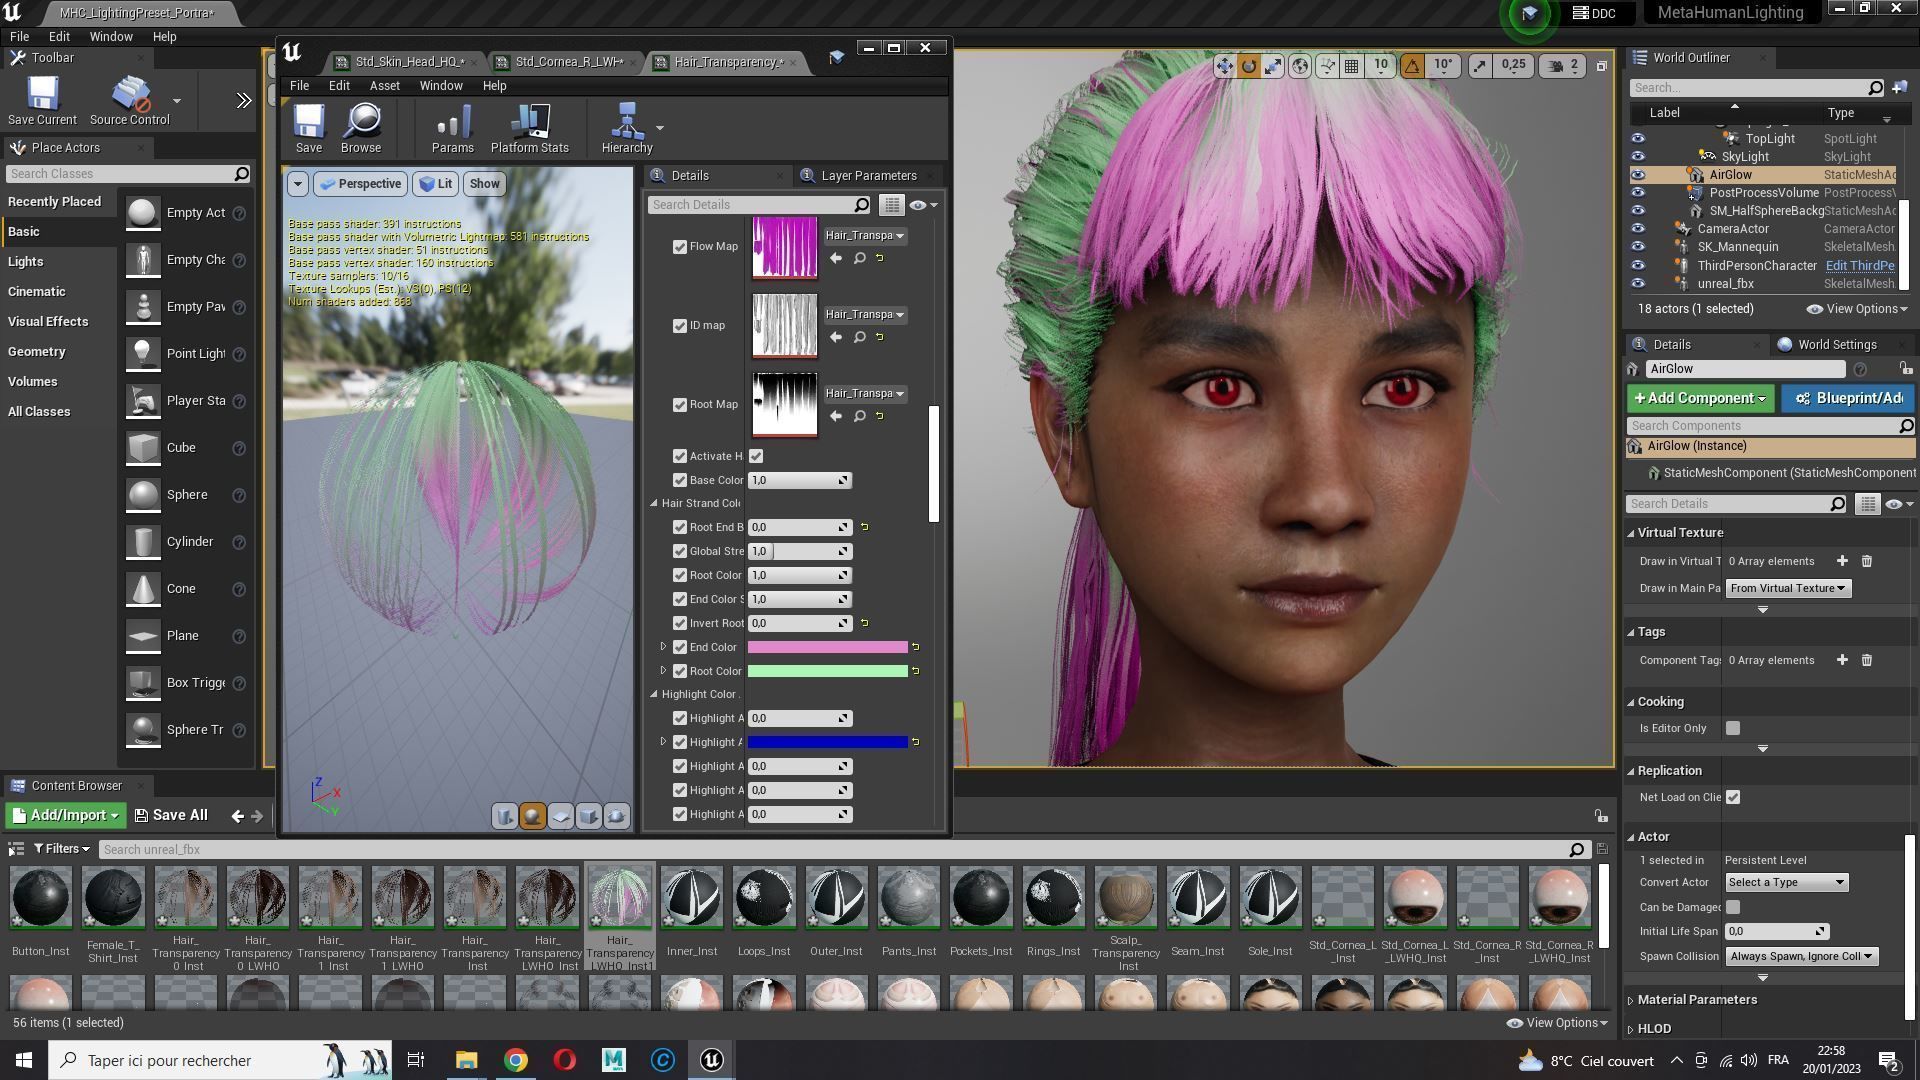The image size is (1920, 1080).
Task: Open the Convert Actor 'Select a Type' dropdown
Action: point(1786,883)
